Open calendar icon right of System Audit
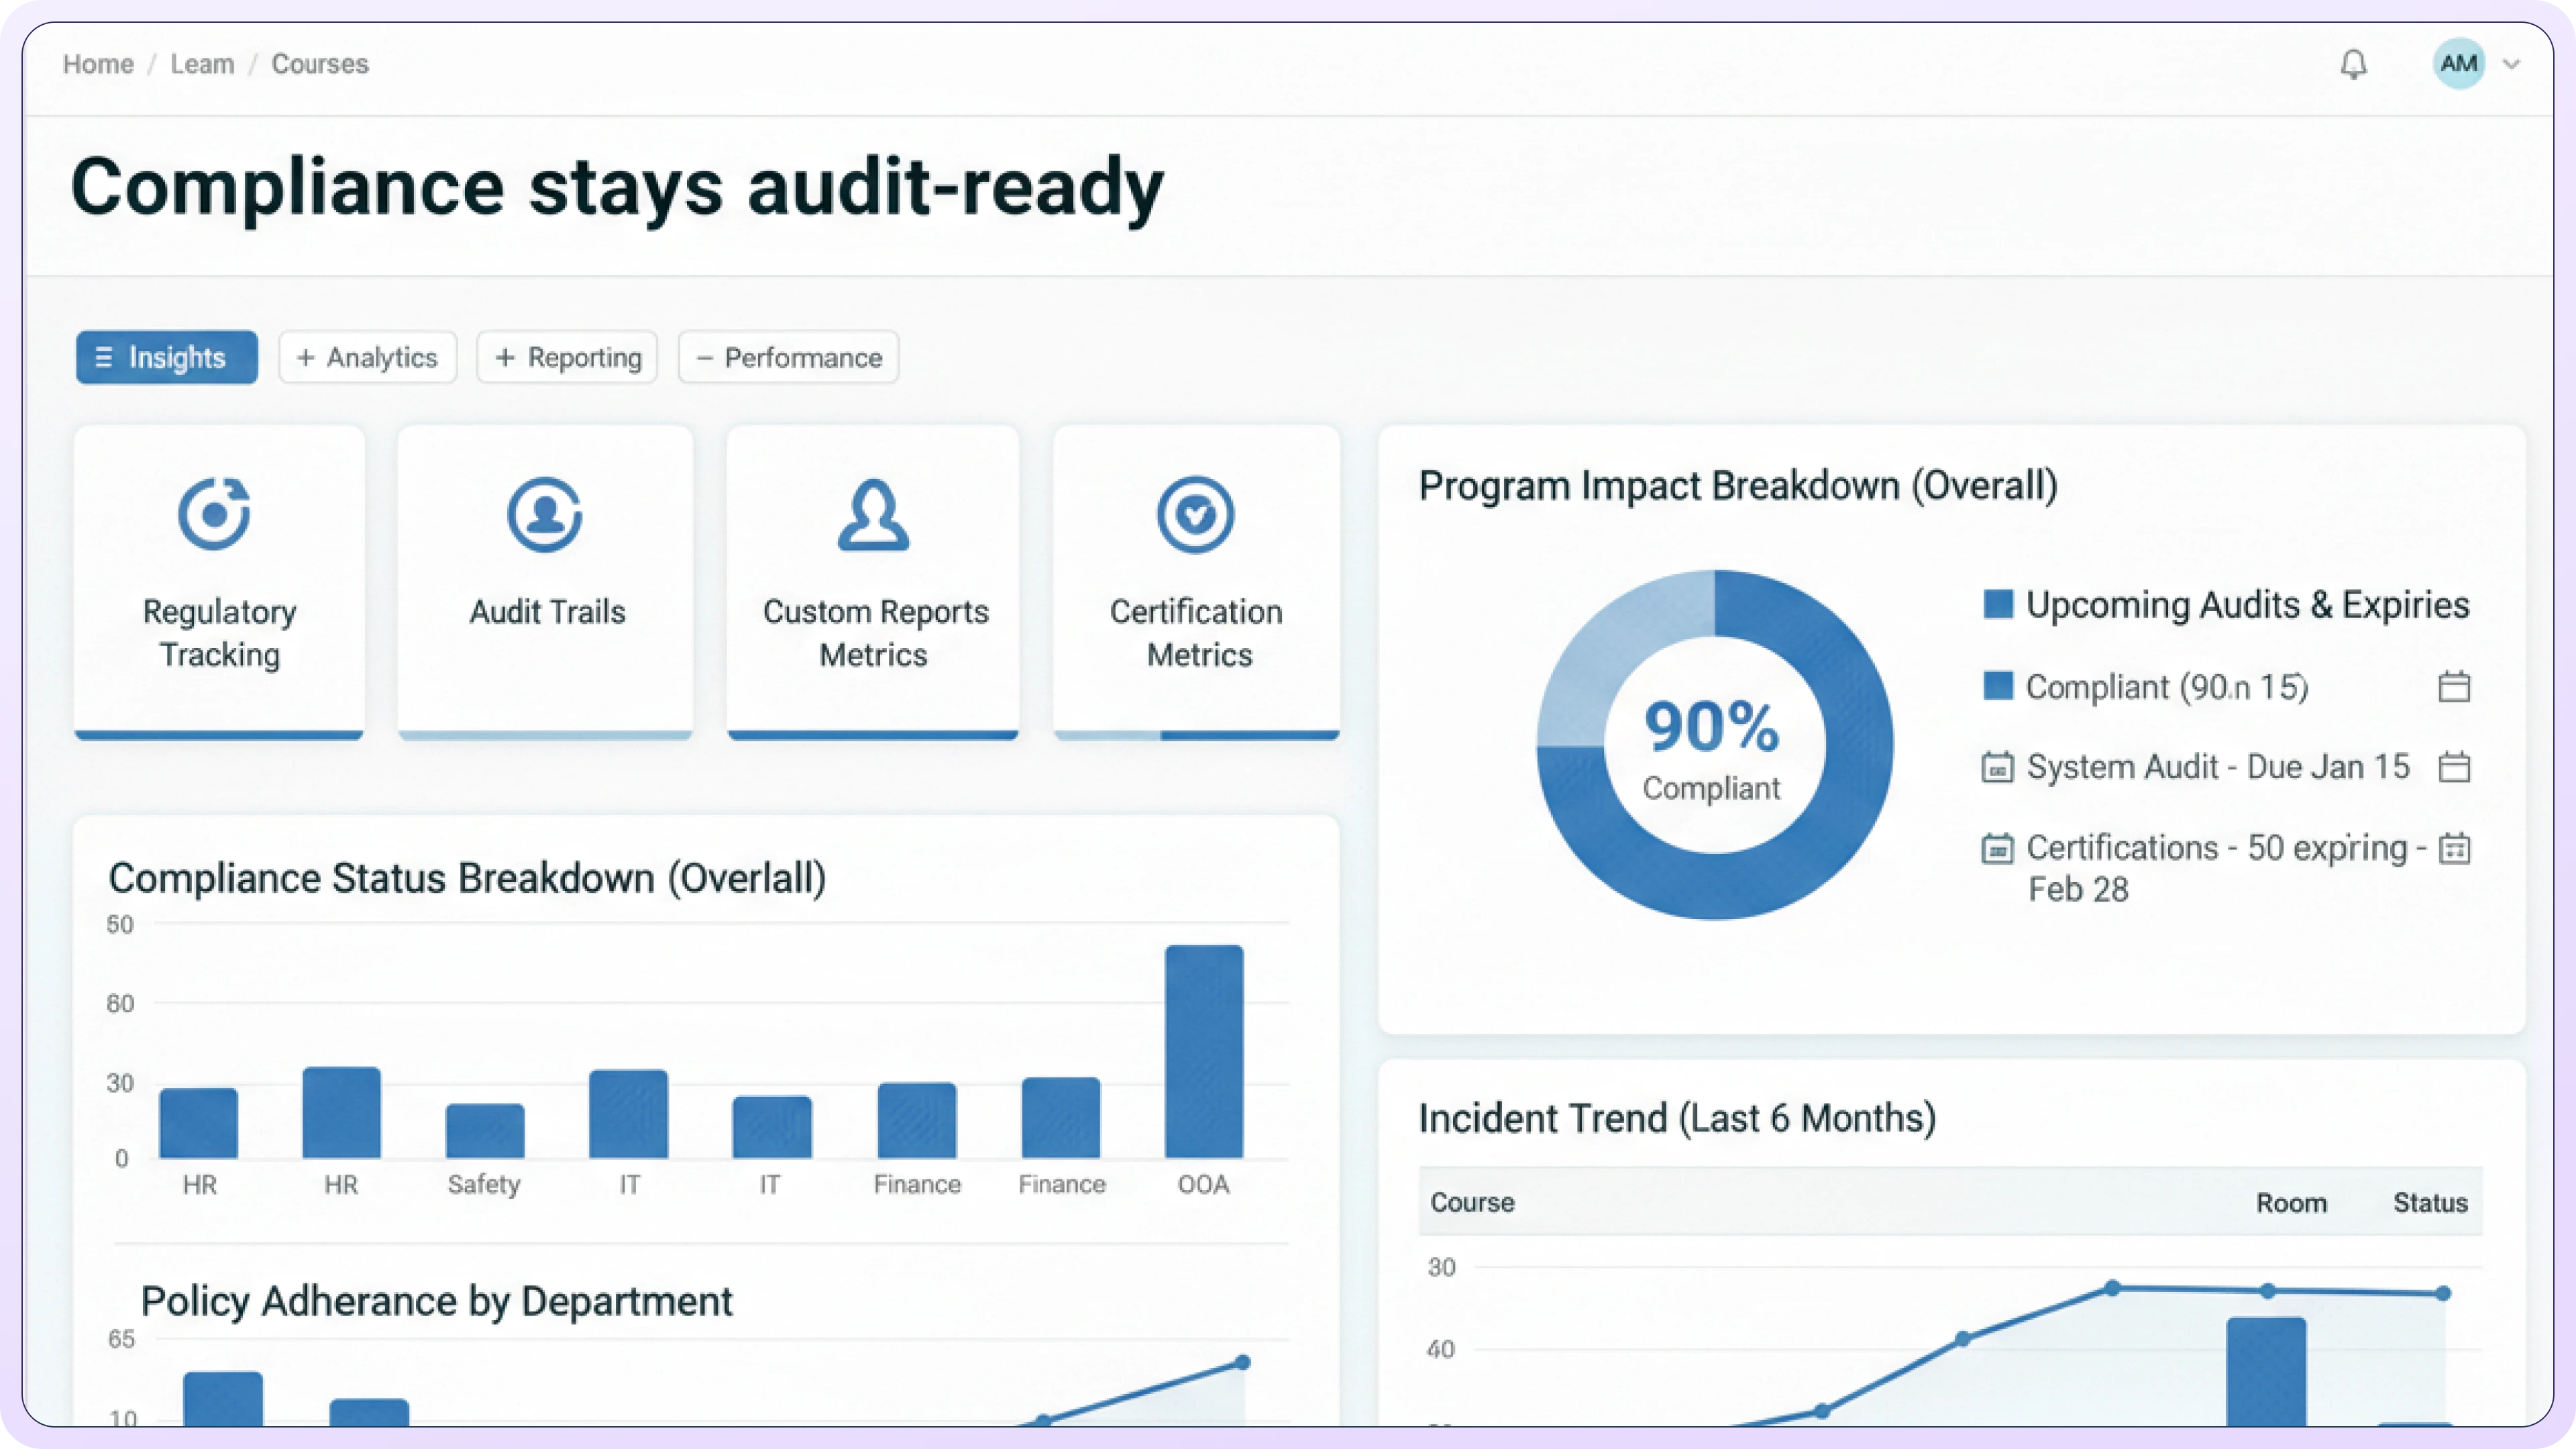2576x1449 pixels. (x=2454, y=767)
